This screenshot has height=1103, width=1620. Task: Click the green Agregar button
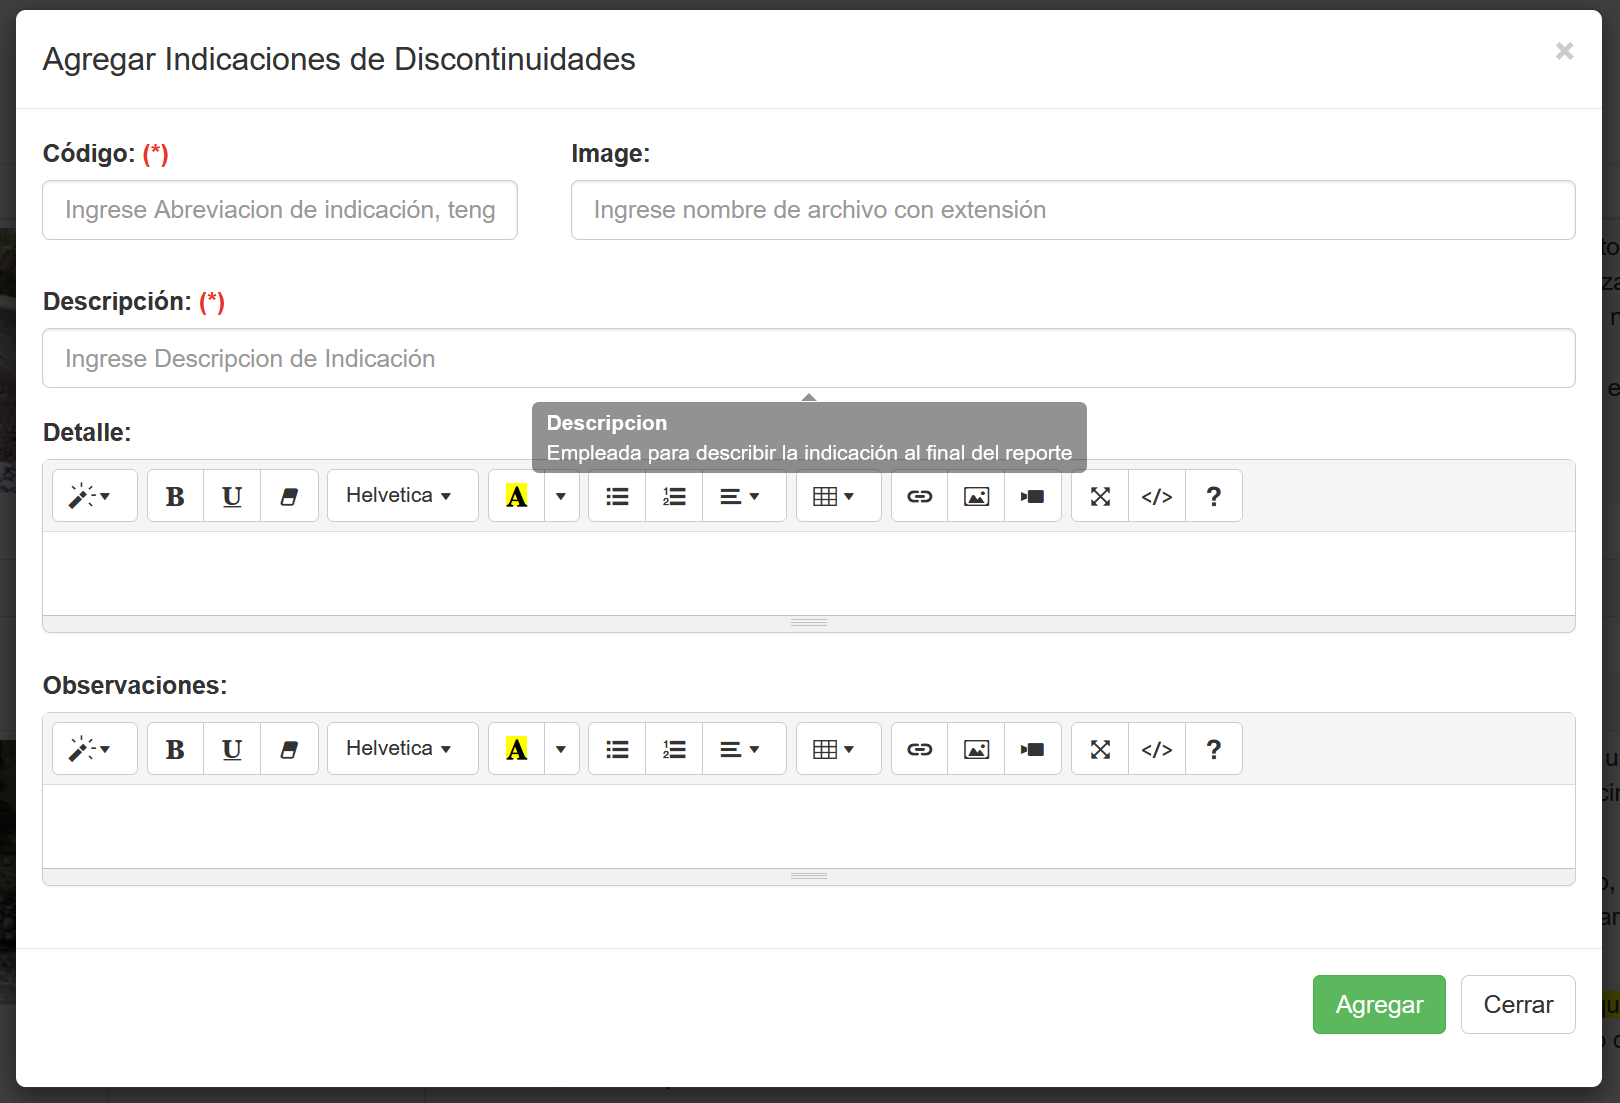[1378, 1004]
